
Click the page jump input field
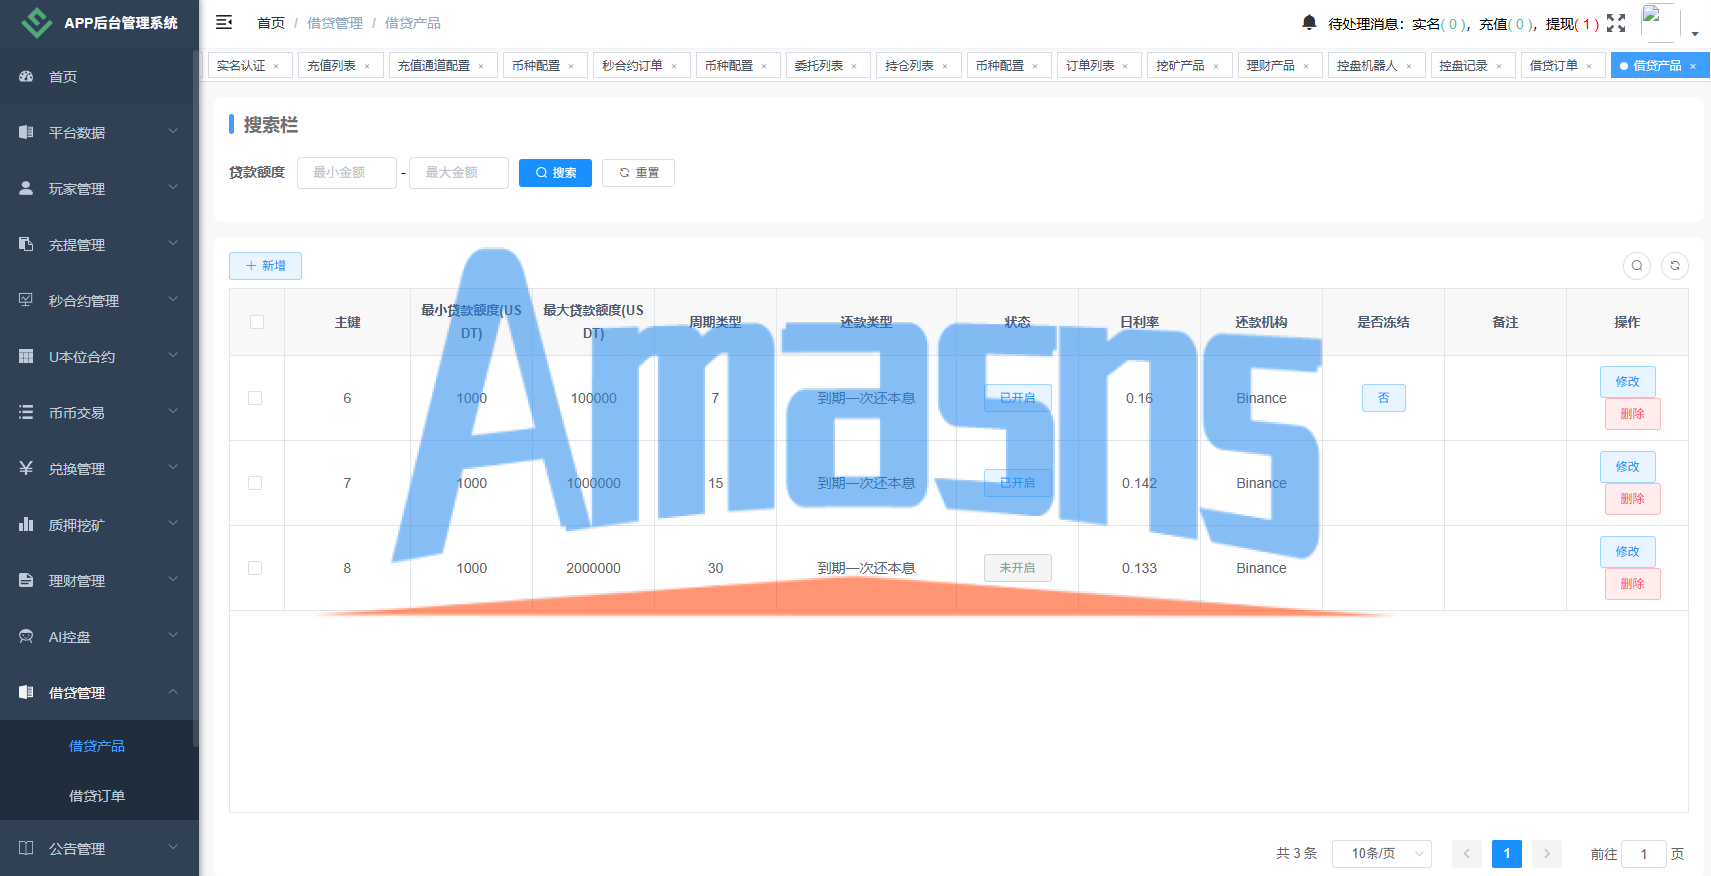1643,854
